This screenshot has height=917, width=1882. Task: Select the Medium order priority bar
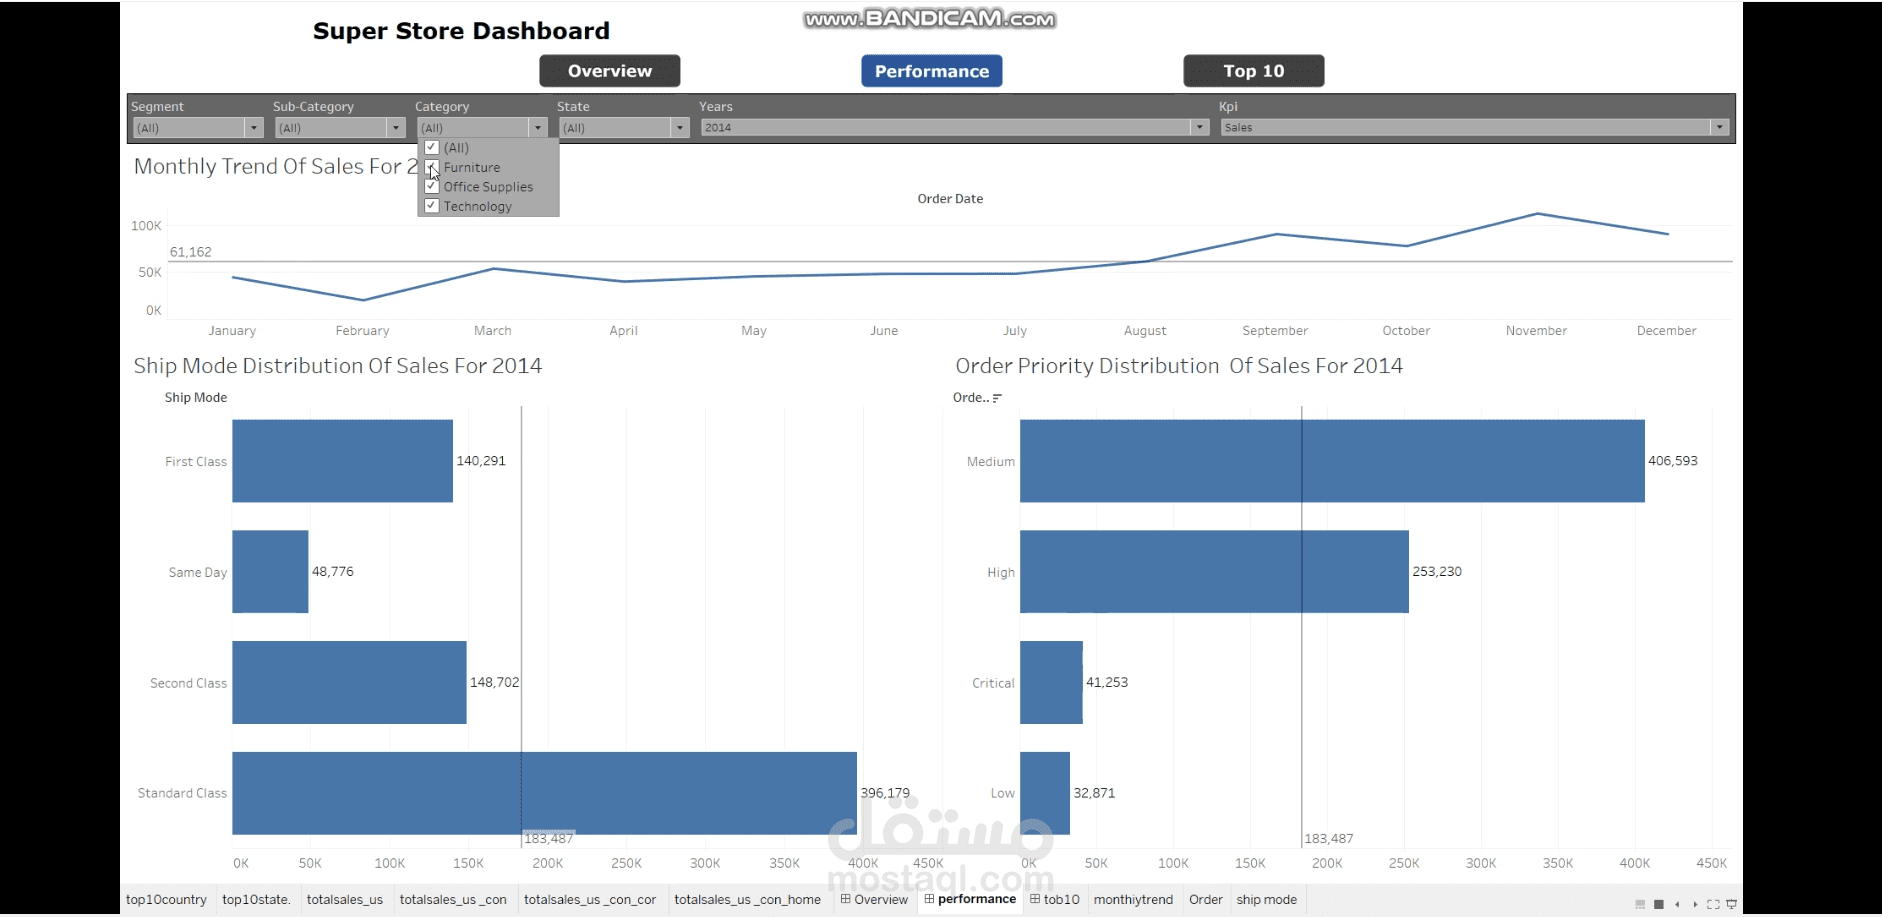point(1332,461)
